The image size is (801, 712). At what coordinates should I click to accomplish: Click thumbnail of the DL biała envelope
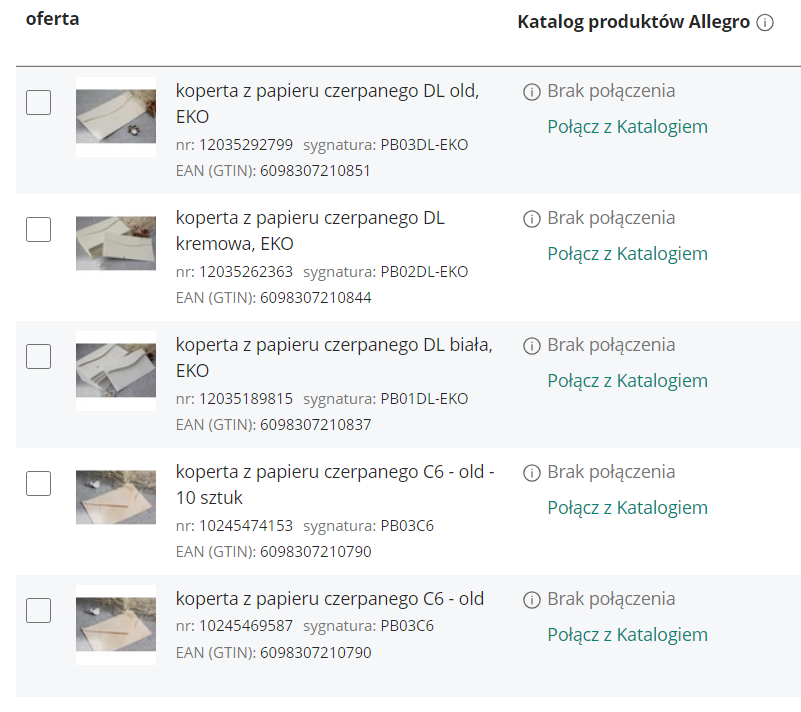pos(115,370)
